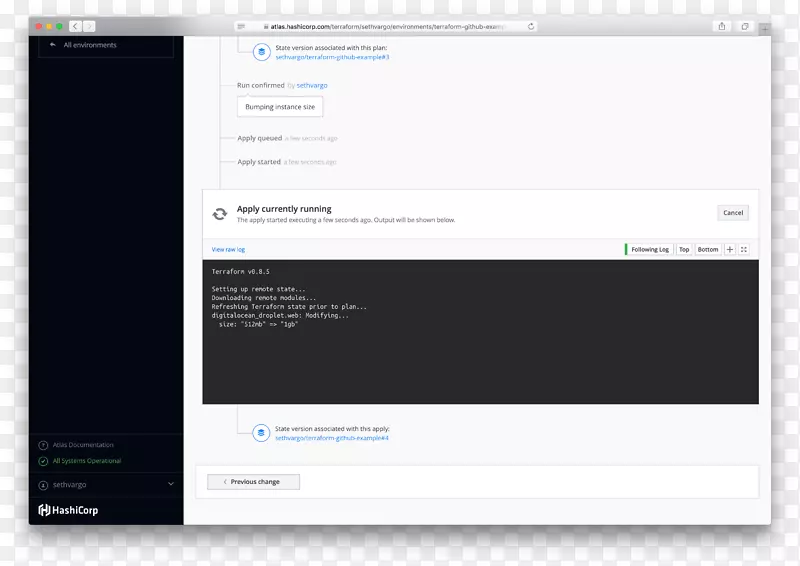Toggle the Following Log button
Image resolution: width=800 pixels, height=566 pixels.
click(x=648, y=249)
